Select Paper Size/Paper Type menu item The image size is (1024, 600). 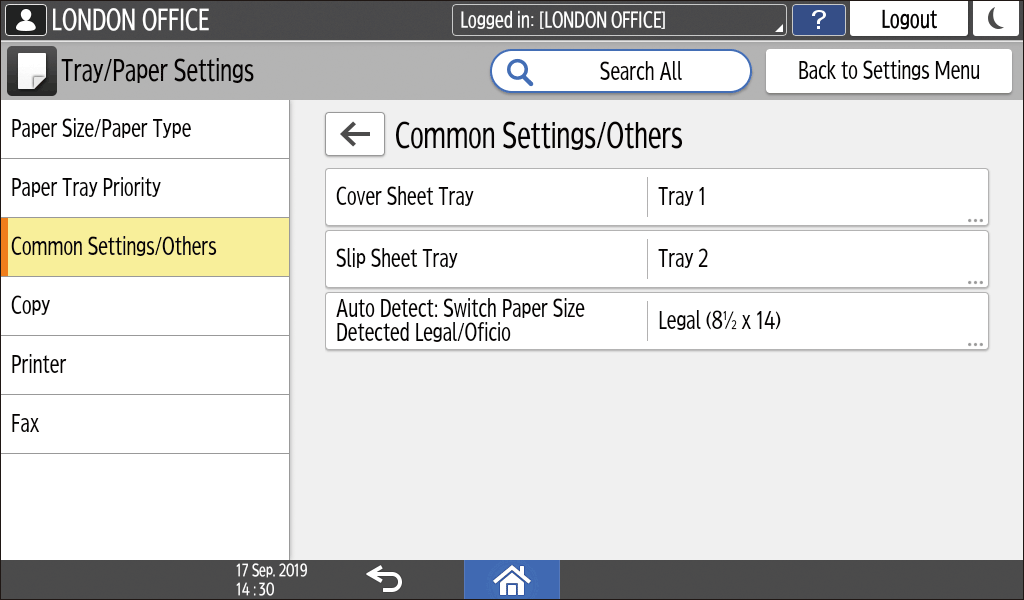click(145, 129)
